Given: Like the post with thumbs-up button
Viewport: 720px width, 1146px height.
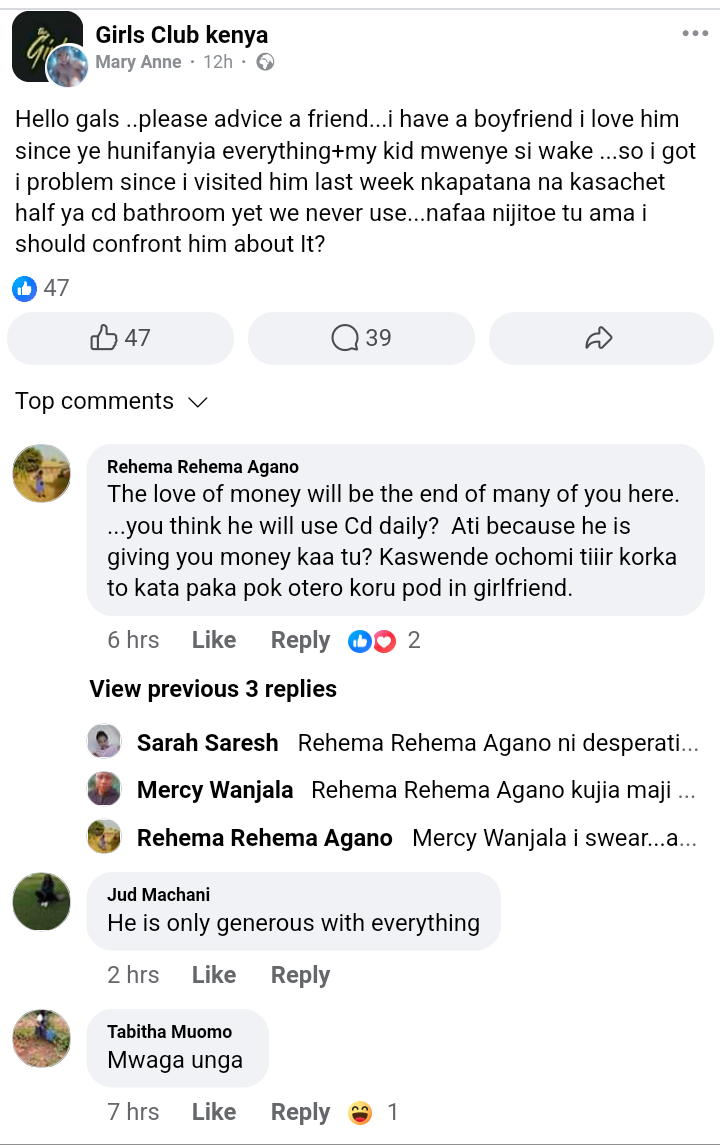Looking at the screenshot, I should 120,339.
